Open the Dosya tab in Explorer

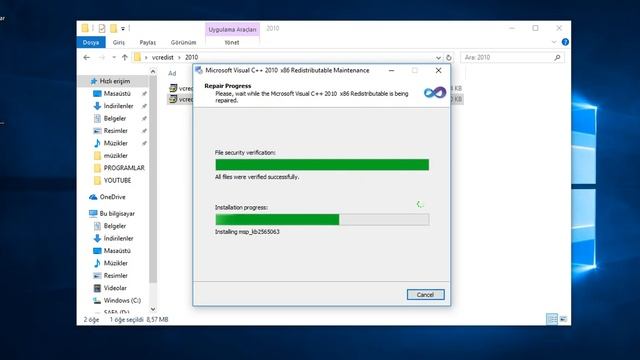[x=91, y=42]
